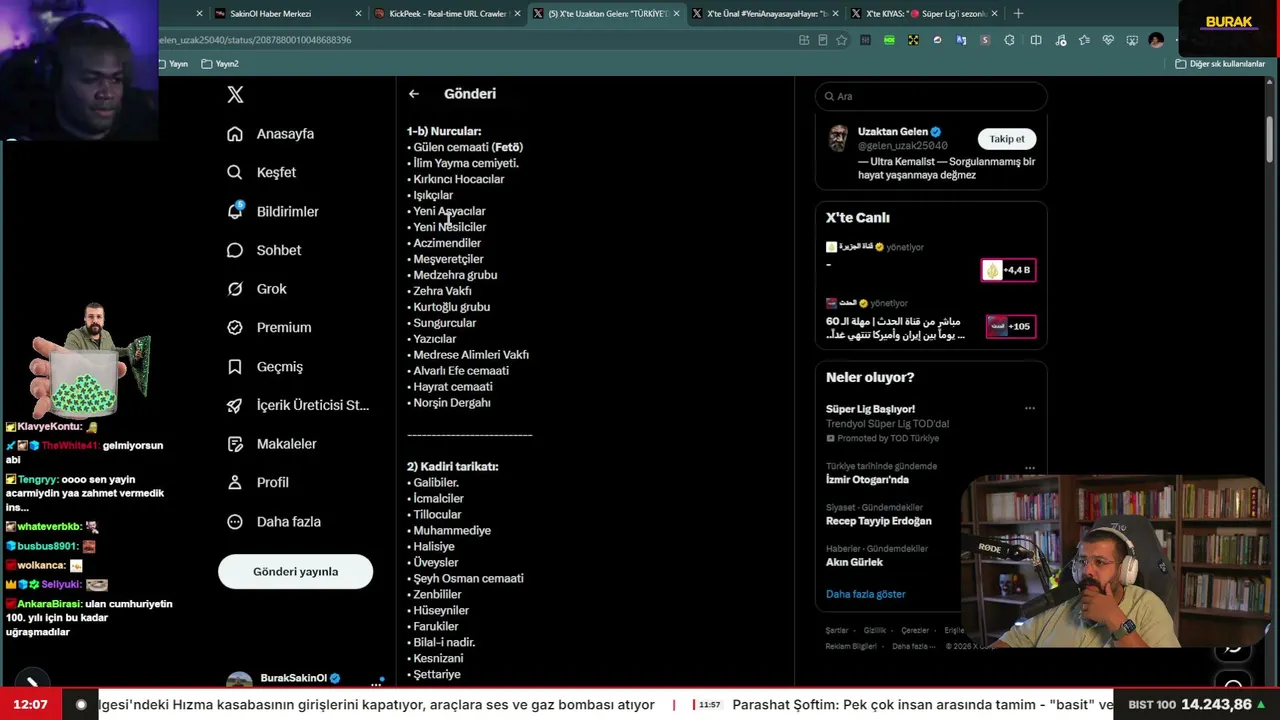Open Geçmiş via its sidebar icon
The image size is (1280, 720).
[x=235, y=367]
